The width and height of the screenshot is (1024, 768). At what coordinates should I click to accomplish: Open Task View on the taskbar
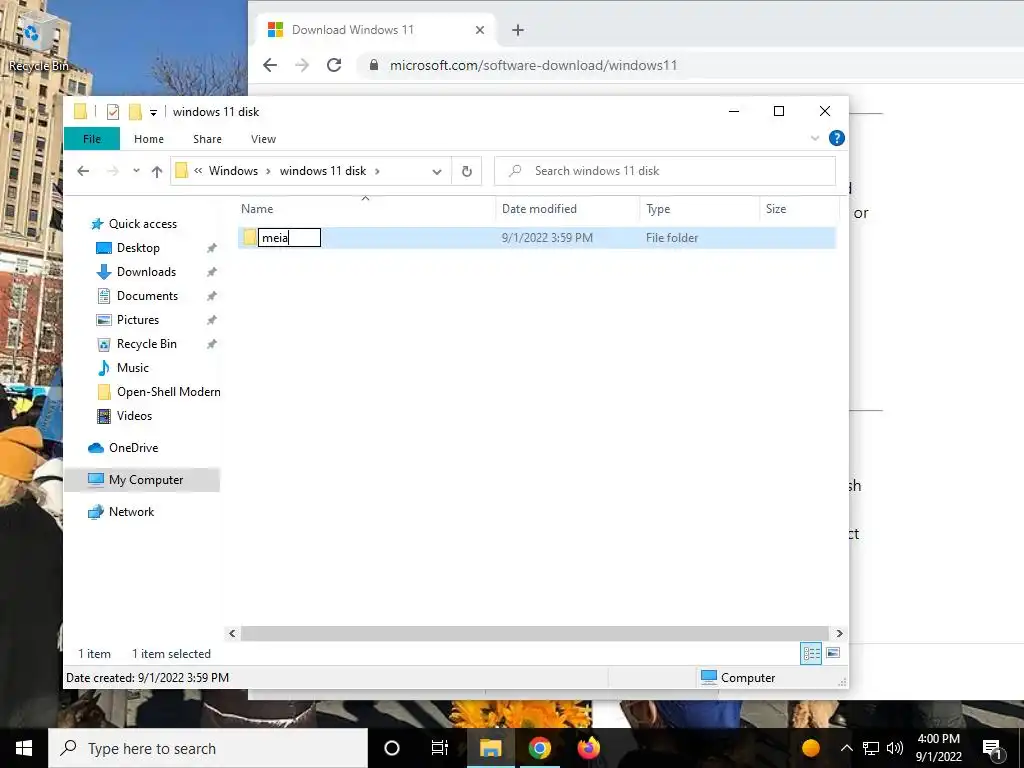(440, 748)
